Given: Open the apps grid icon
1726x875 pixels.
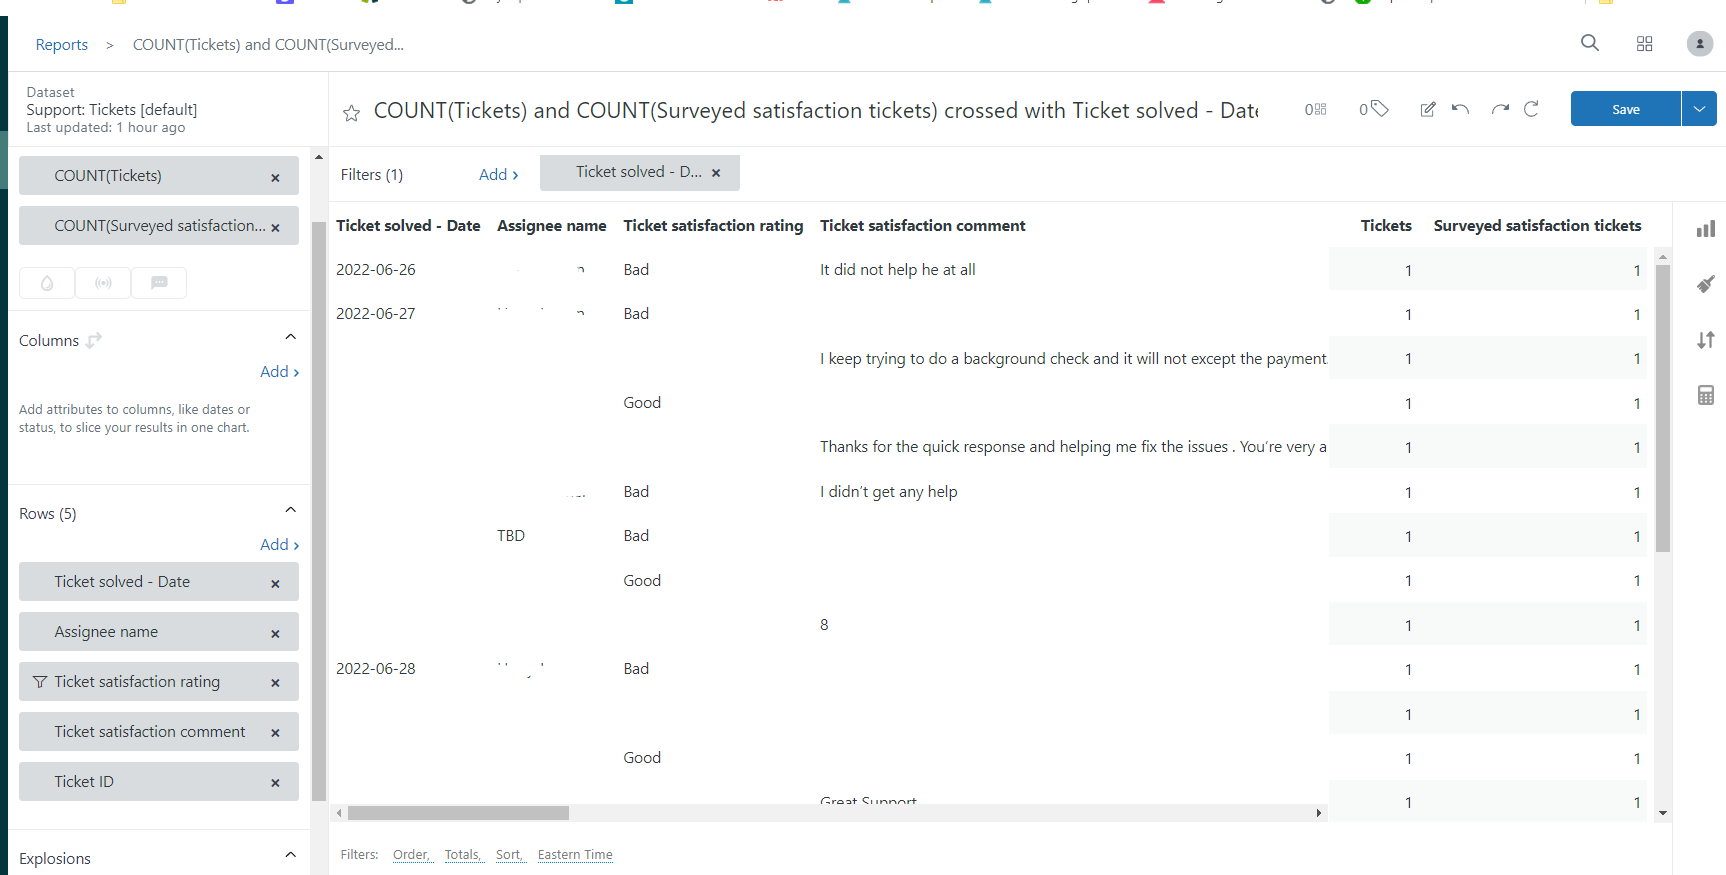Looking at the screenshot, I should click(x=1644, y=44).
